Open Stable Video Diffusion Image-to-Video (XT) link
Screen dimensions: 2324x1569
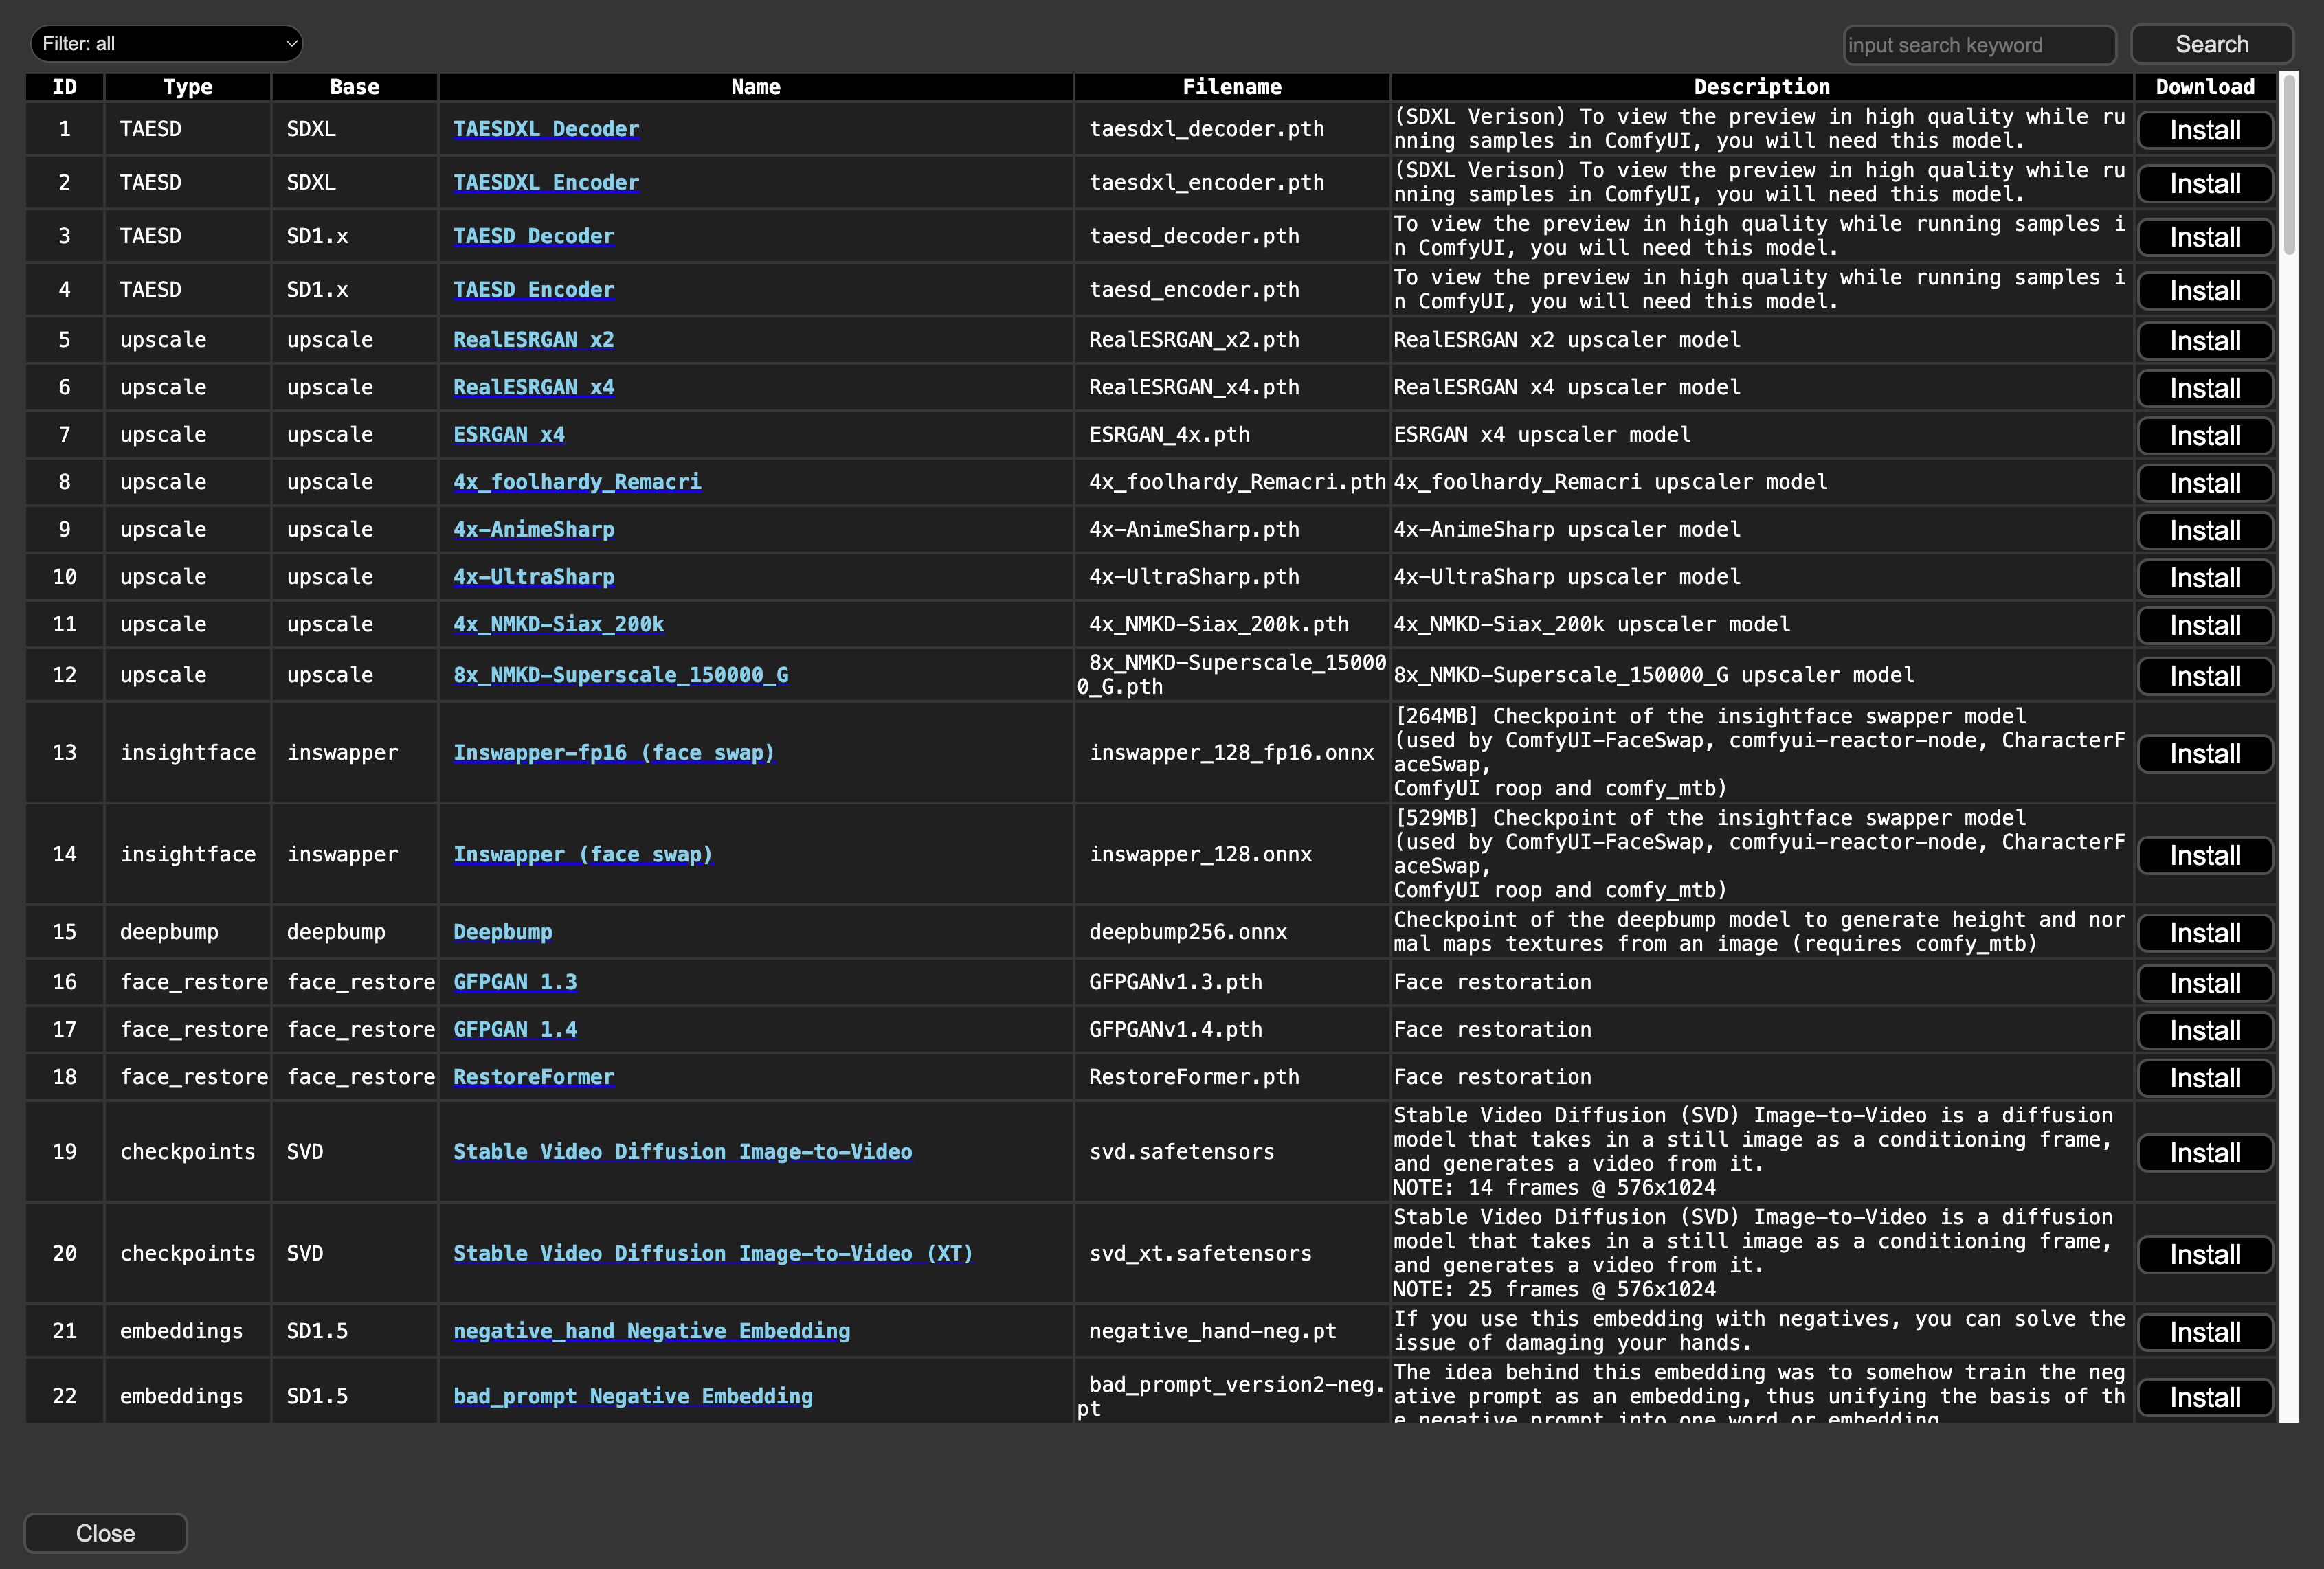[713, 1254]
